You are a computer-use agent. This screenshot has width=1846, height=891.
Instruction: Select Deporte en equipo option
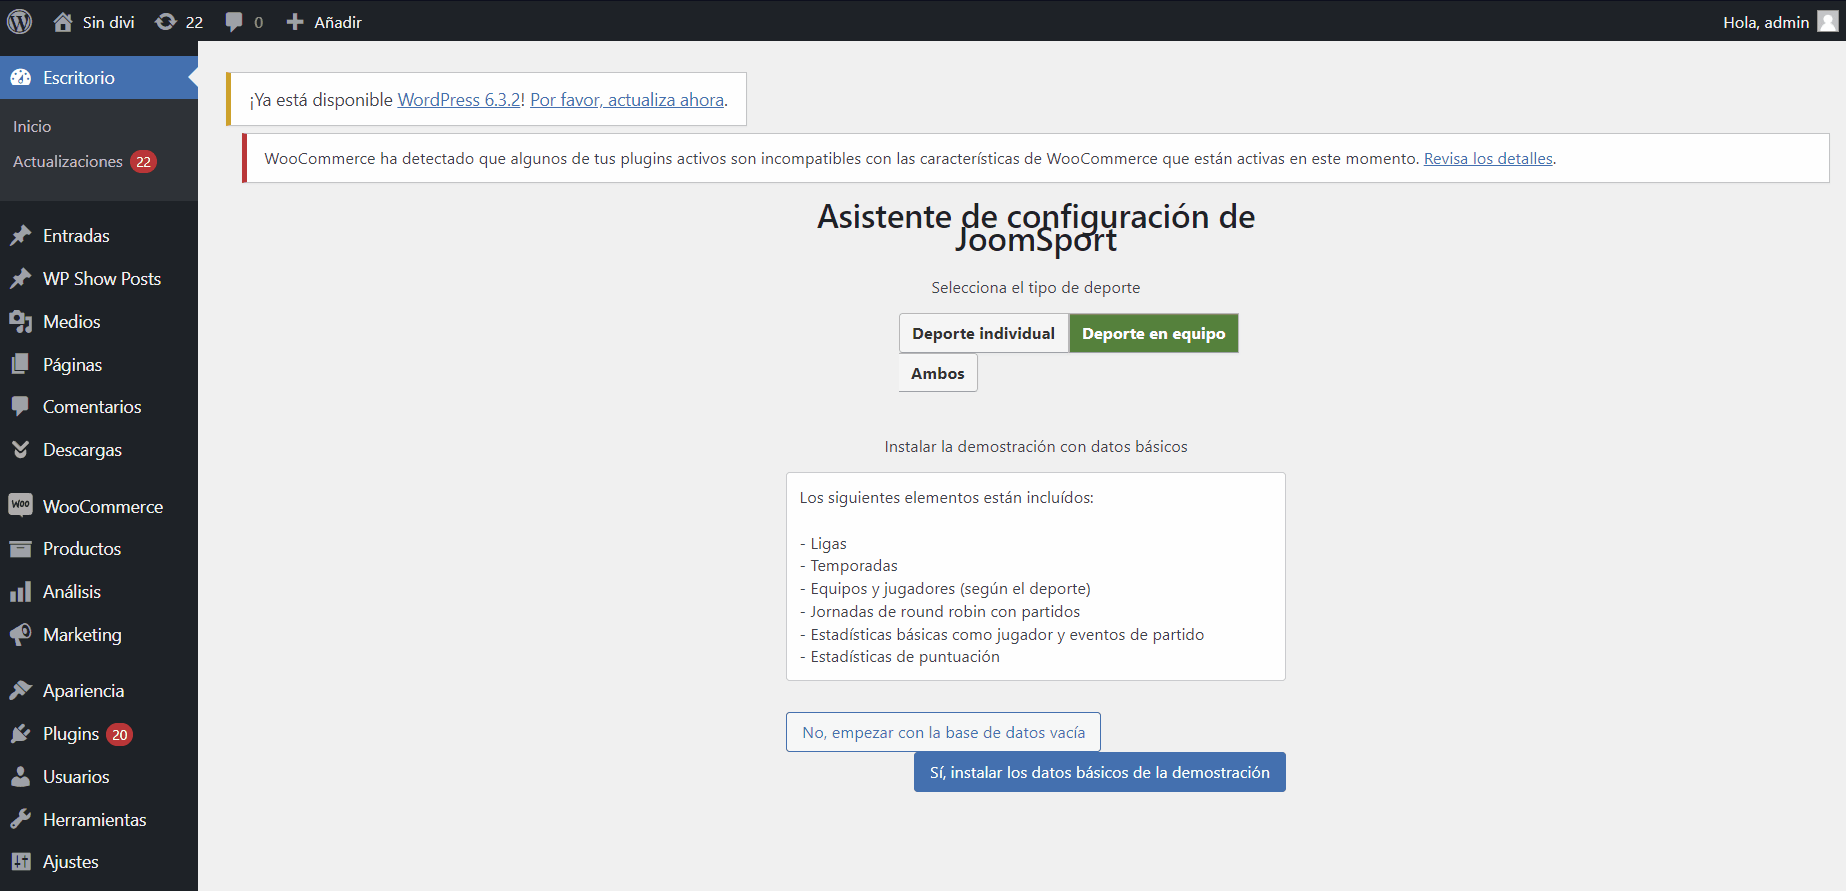click(1153, 334)
